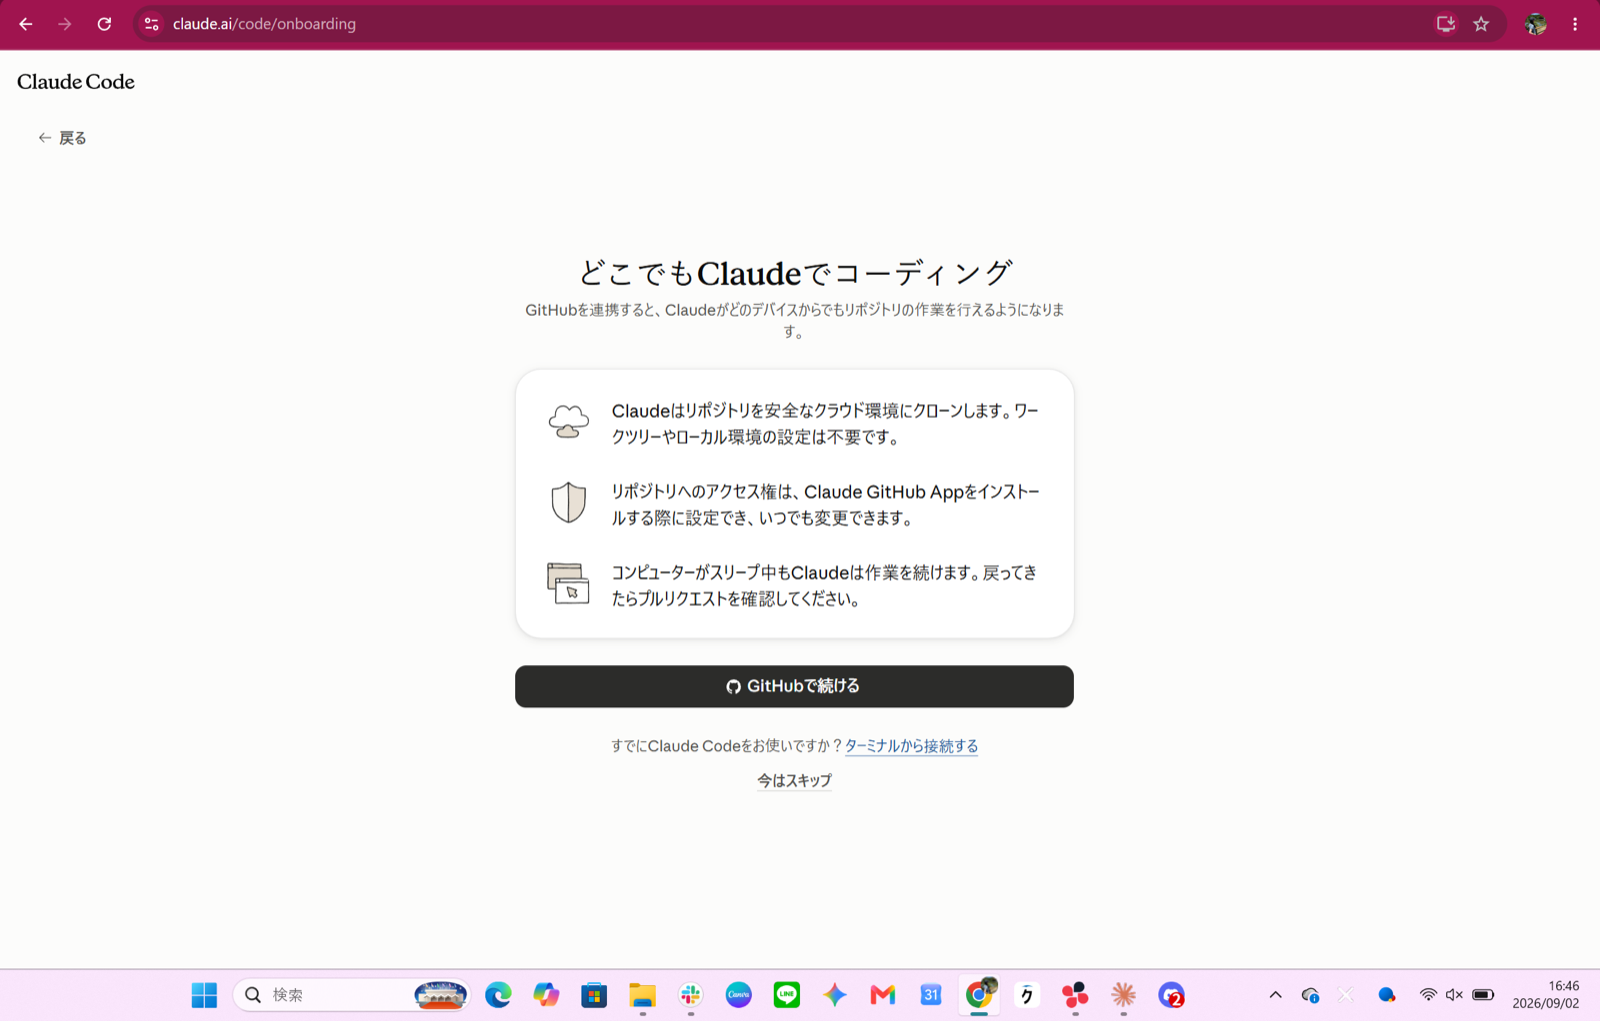Open the Claude app from the taskbar
This screenshot has height=1021, width=1600.
(1123, 995)
